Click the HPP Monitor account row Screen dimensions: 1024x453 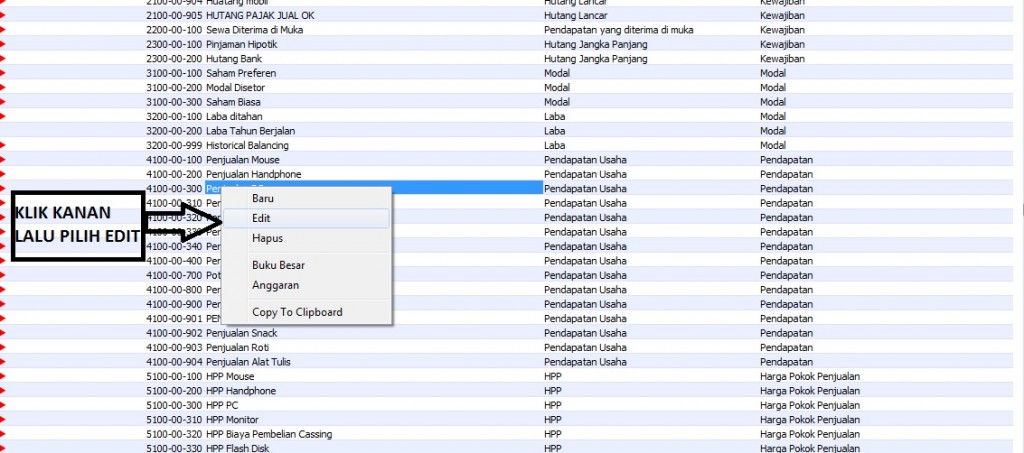(x=230, y=420)
